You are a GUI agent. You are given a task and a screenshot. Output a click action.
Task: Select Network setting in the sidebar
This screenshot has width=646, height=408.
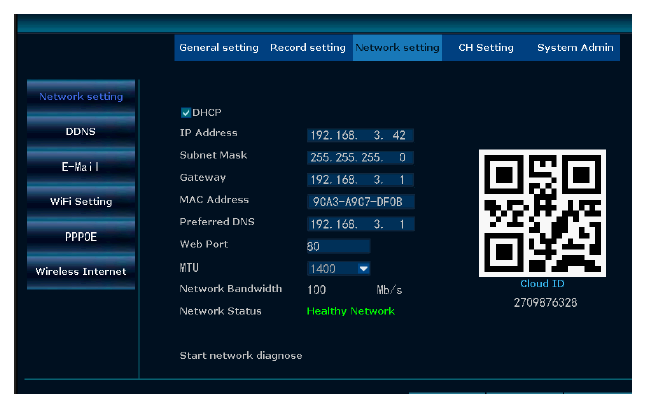pos(81,96)
